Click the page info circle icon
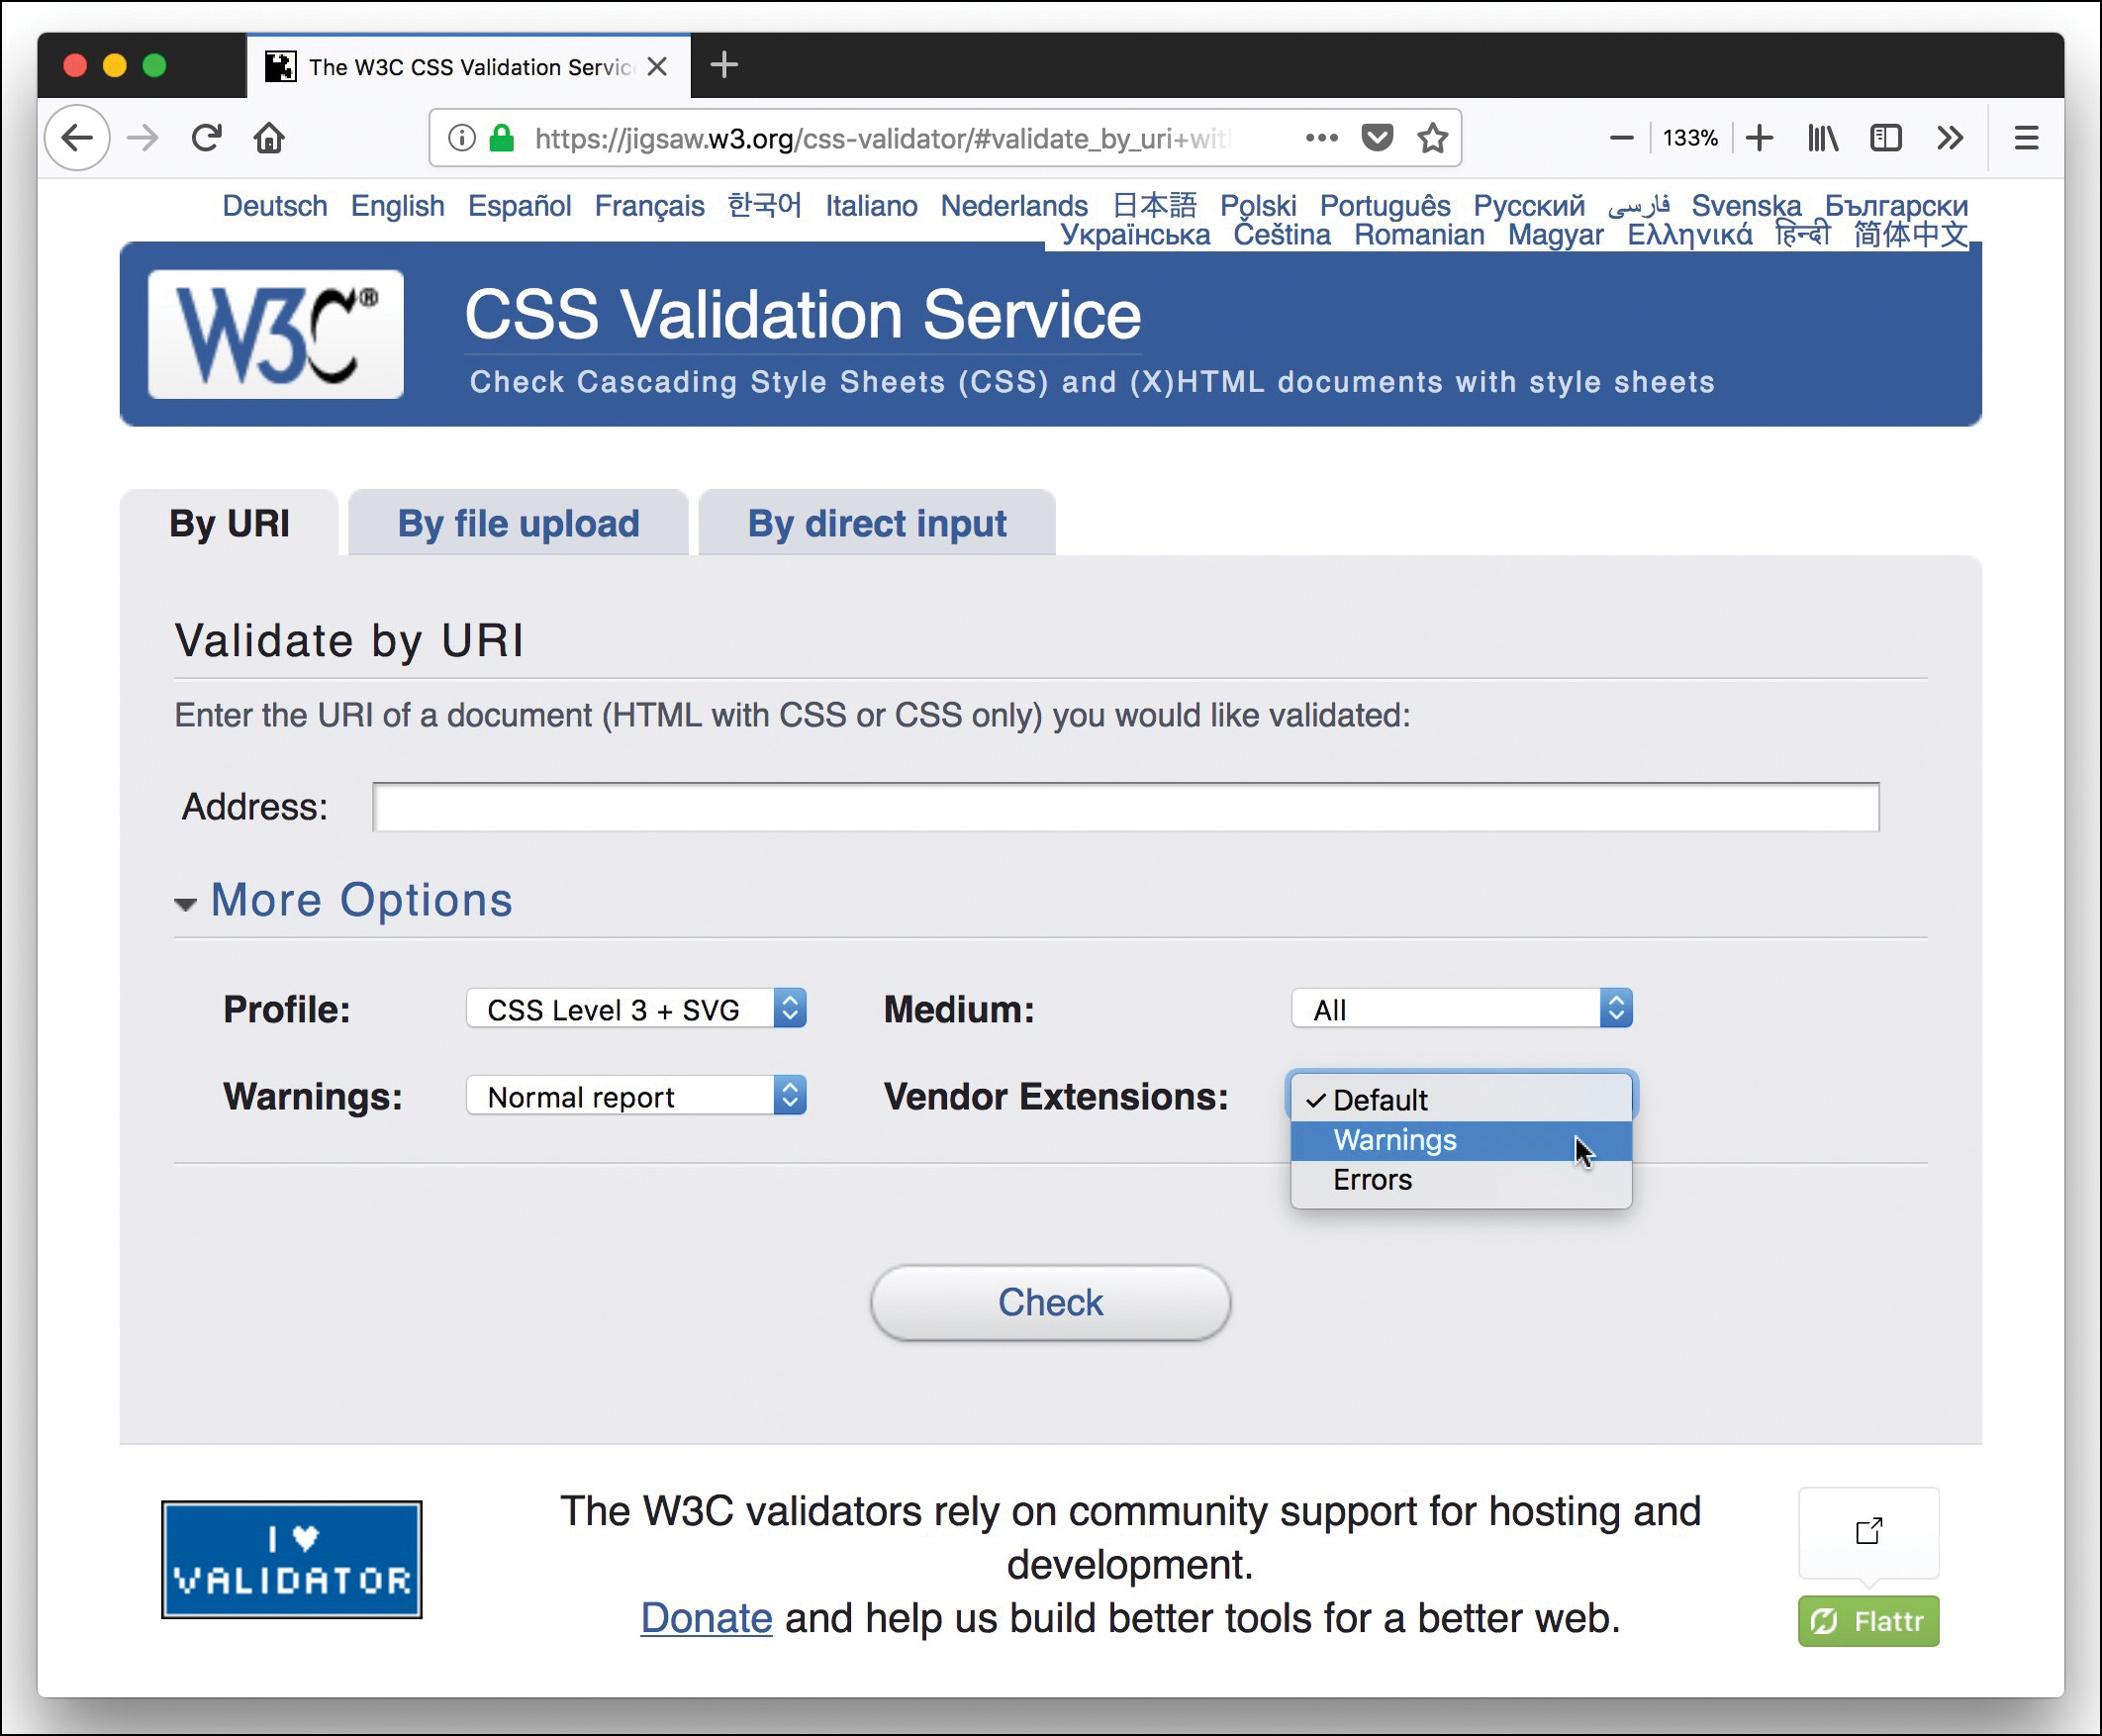2102x1736 pixels. click(460, 137)
